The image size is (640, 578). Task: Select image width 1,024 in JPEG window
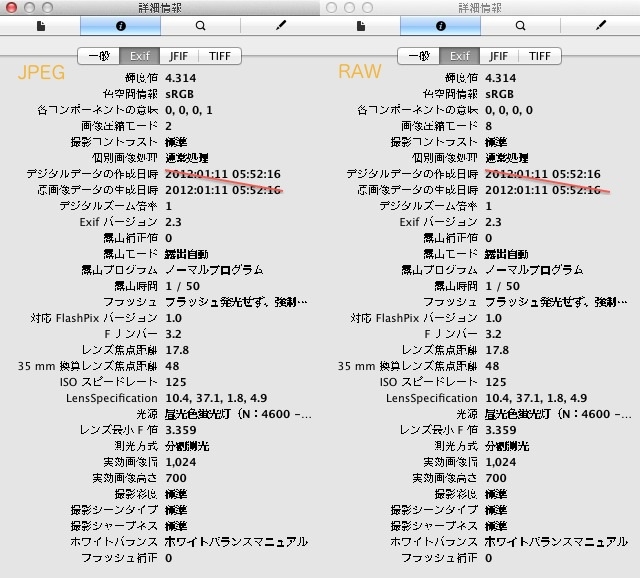point(180,462)
